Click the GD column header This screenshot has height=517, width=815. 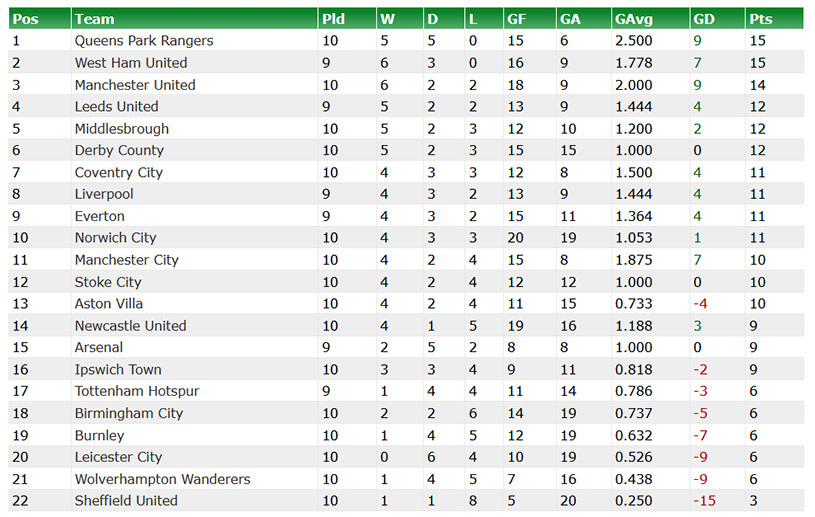point(704,19)
